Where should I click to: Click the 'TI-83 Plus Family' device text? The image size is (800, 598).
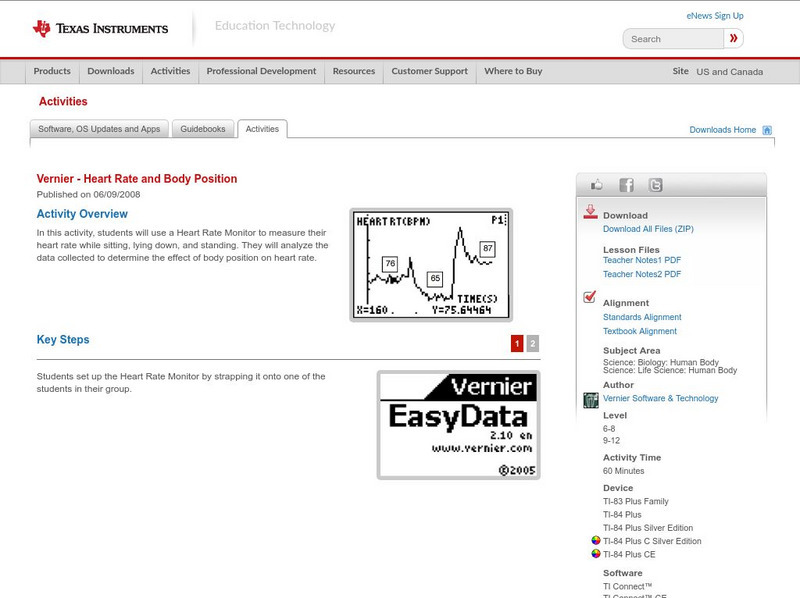point(636,502)
